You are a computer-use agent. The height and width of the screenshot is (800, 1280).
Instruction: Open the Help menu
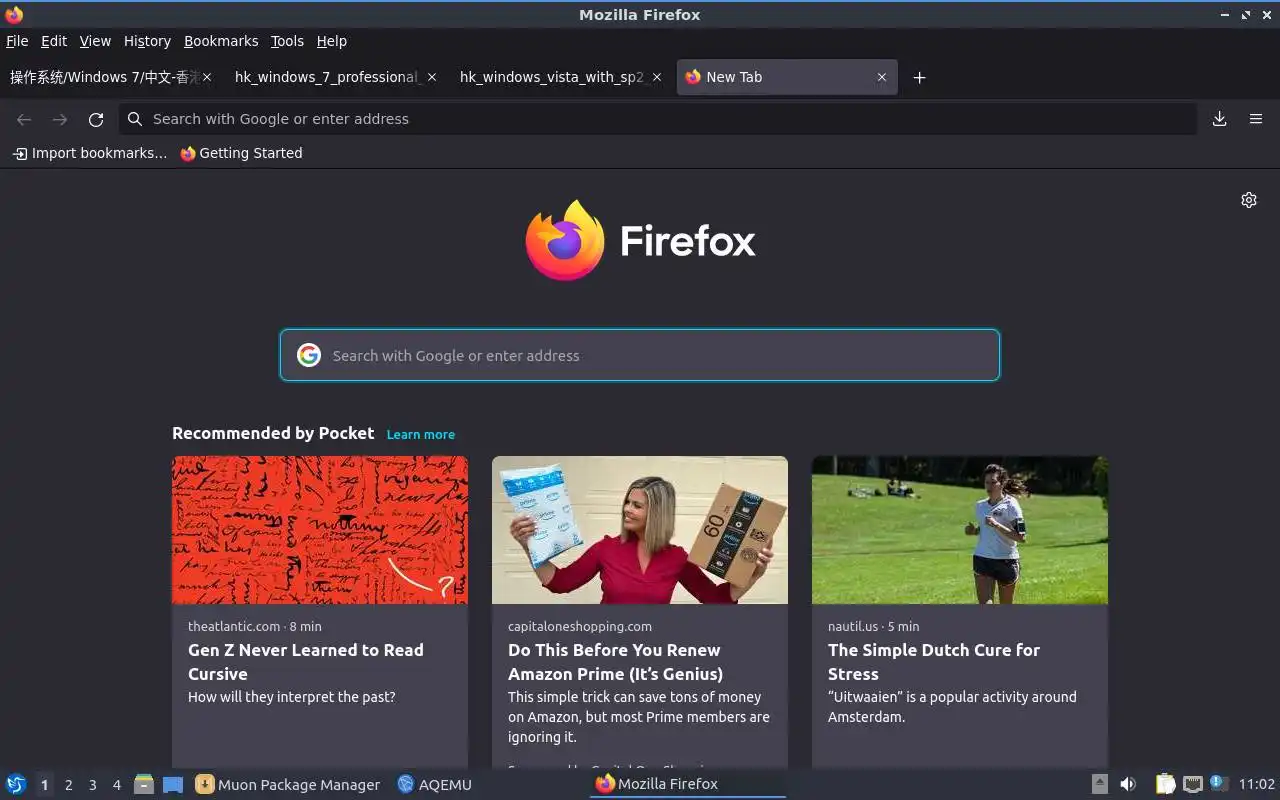click(332, 41)
